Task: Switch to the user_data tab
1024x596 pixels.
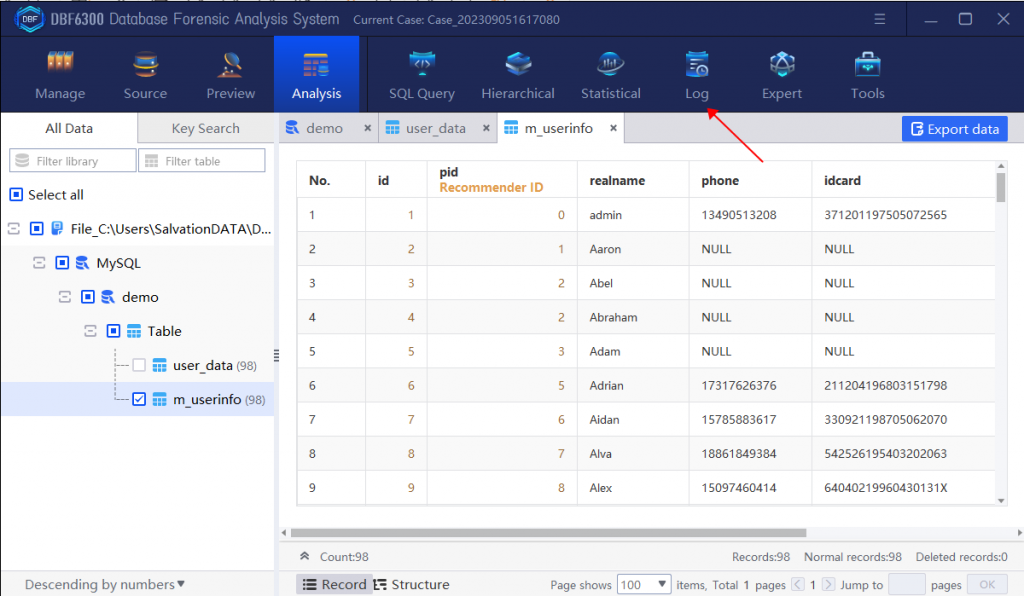Action: point(436,128)
